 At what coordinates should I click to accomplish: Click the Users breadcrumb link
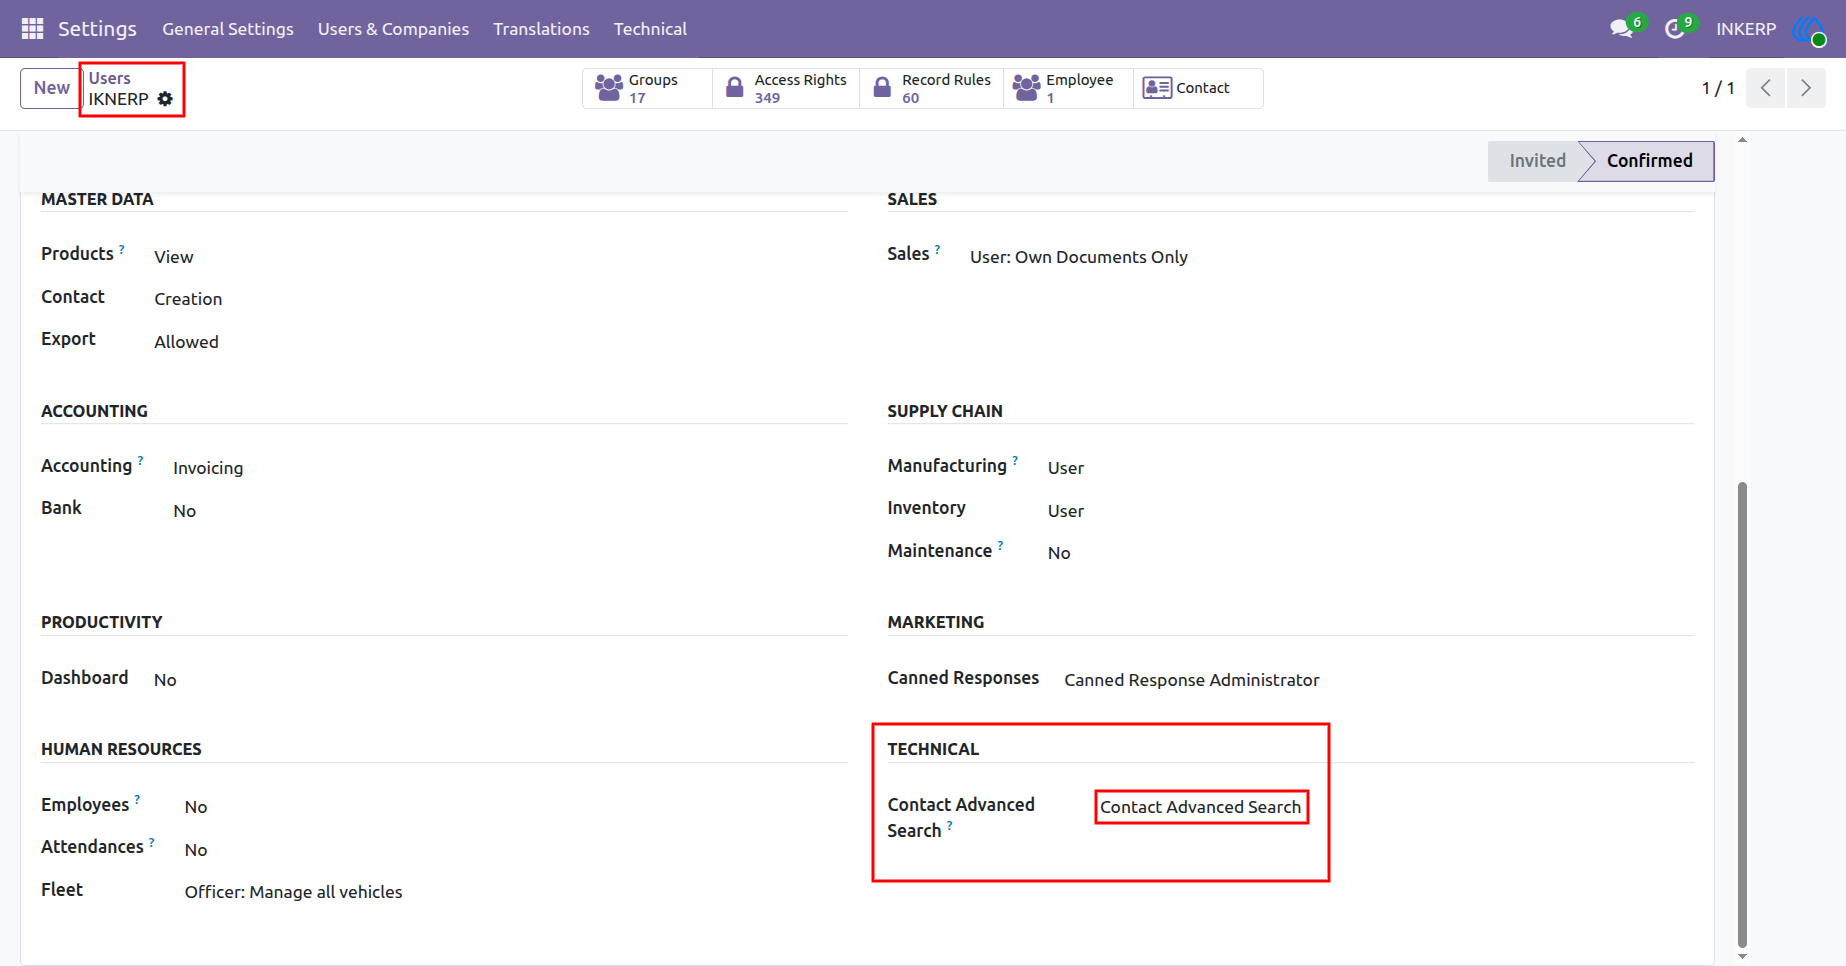[x=110, y=78]
